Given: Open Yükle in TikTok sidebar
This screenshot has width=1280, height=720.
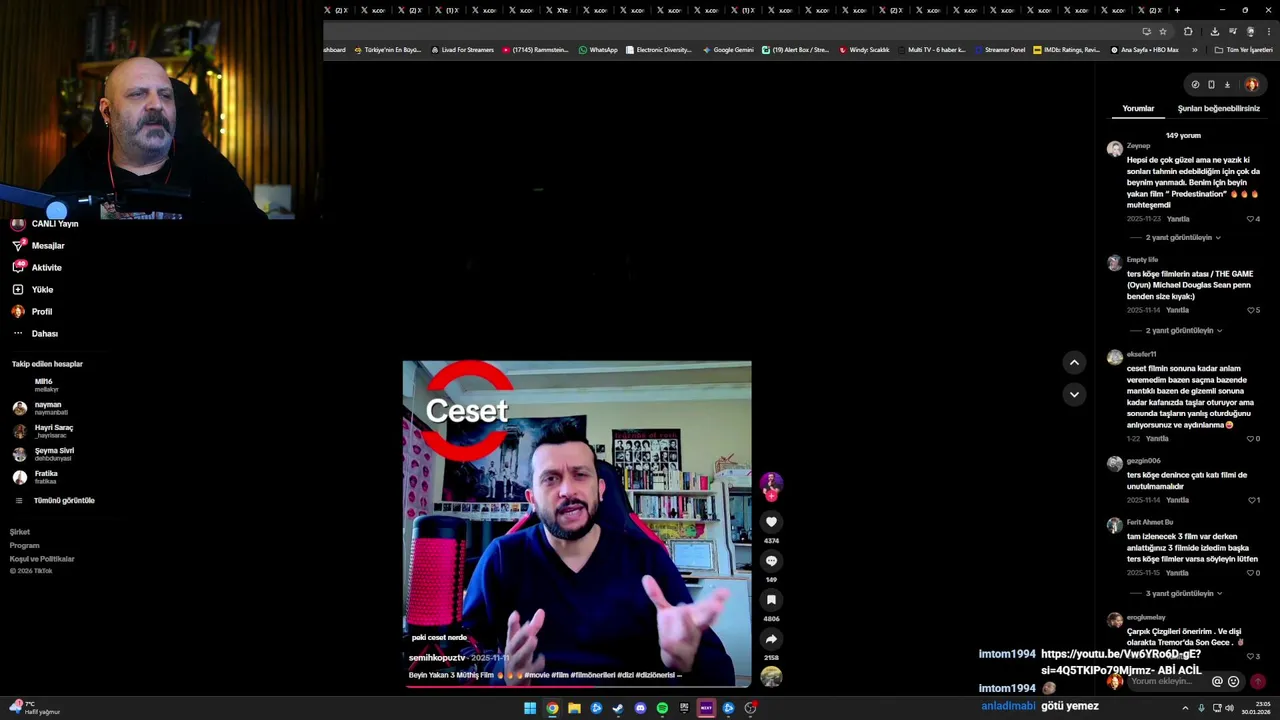Looking at the screenshot, I should pyautogui.click(x=32, y=290).
